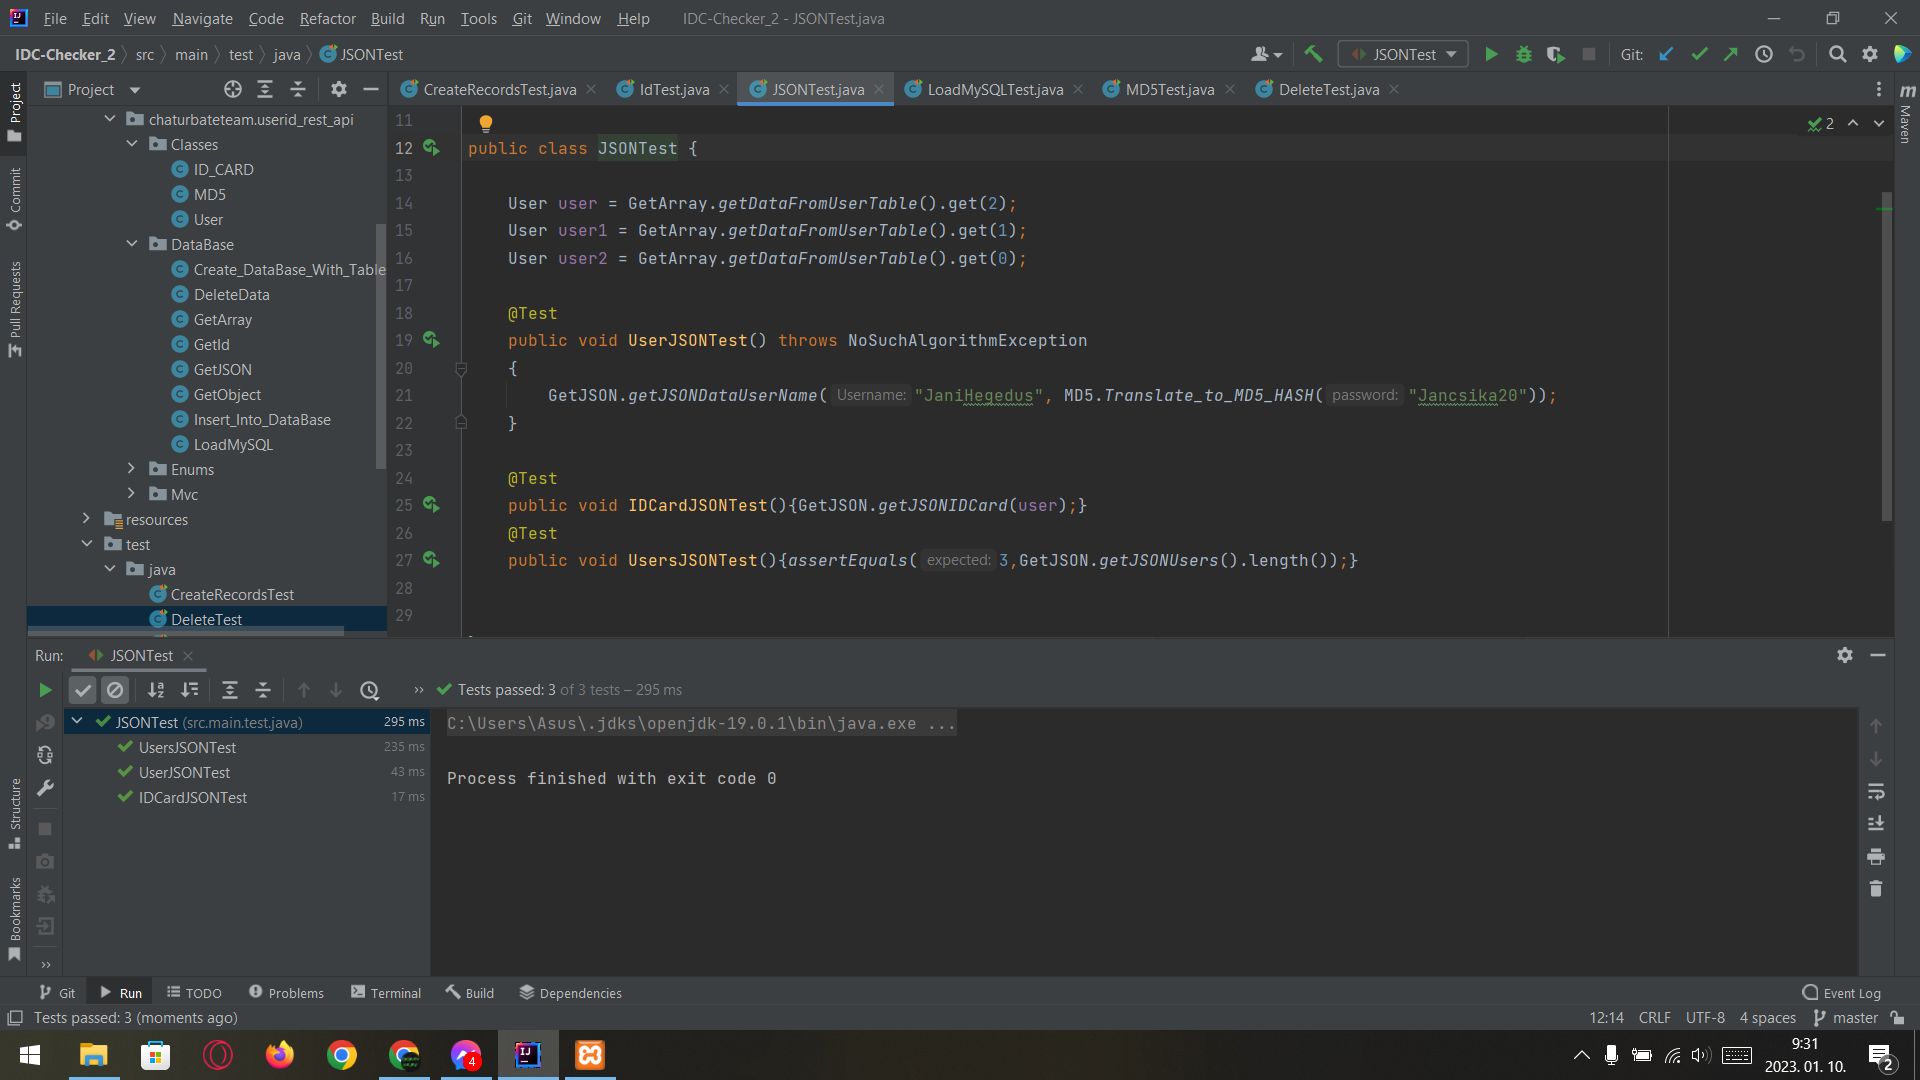Open Search Everywhere with the magnifier icon
This screenshot has width=1920, height=1080.
pos(1837,54)
